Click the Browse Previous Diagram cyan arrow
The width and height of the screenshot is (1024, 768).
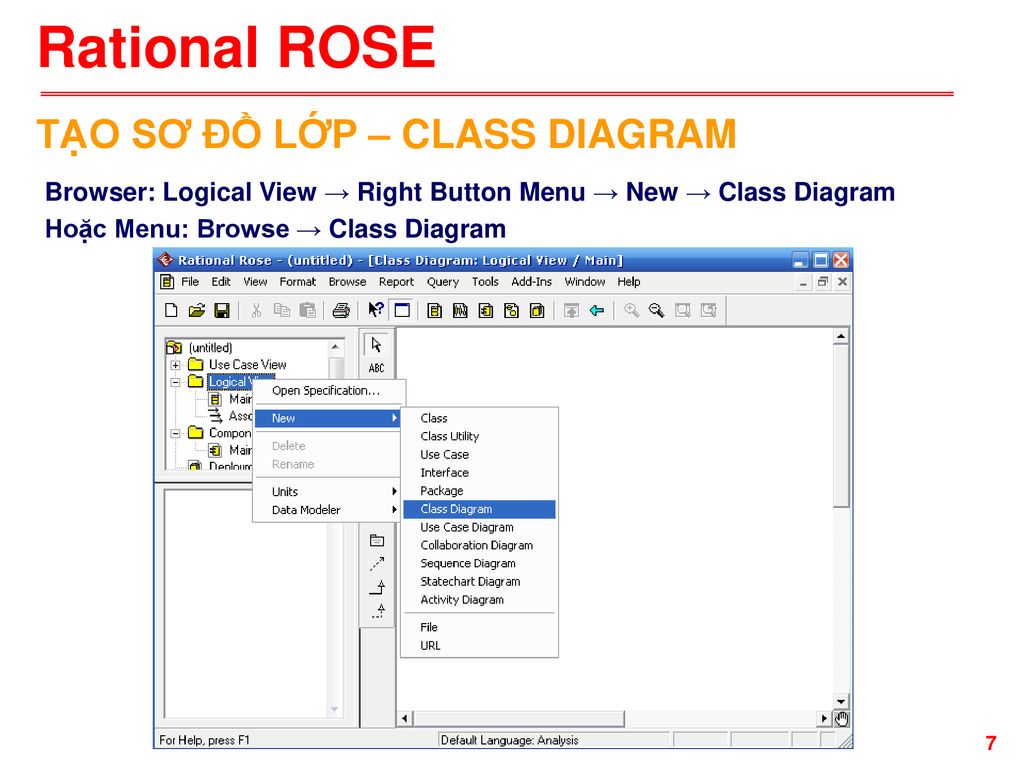click(x=597, y=311)
